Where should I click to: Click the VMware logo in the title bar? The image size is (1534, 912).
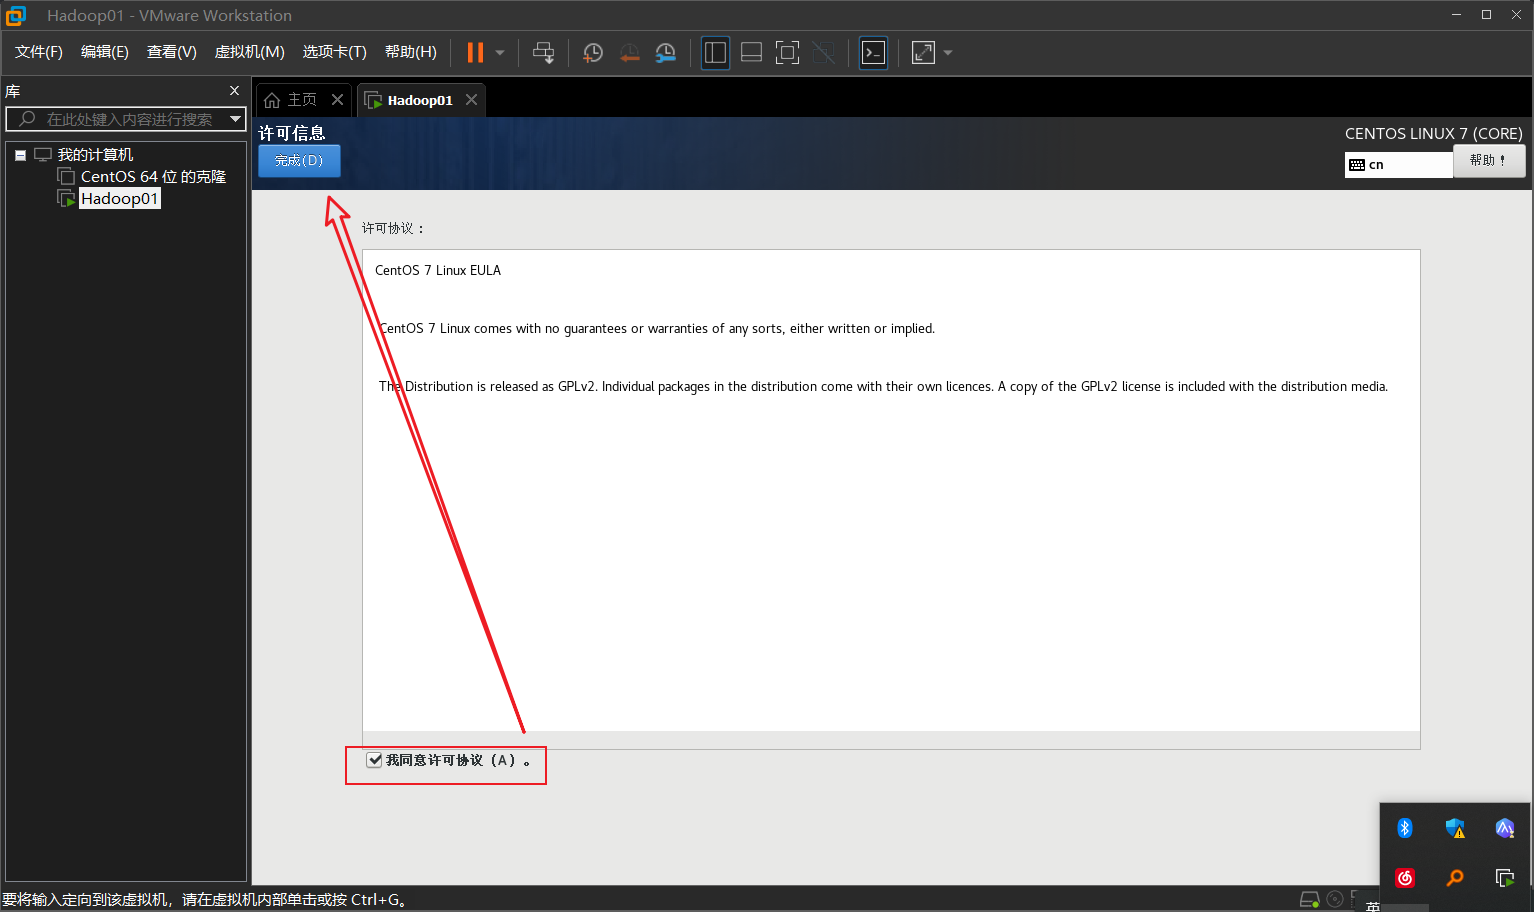coord(16,15)
